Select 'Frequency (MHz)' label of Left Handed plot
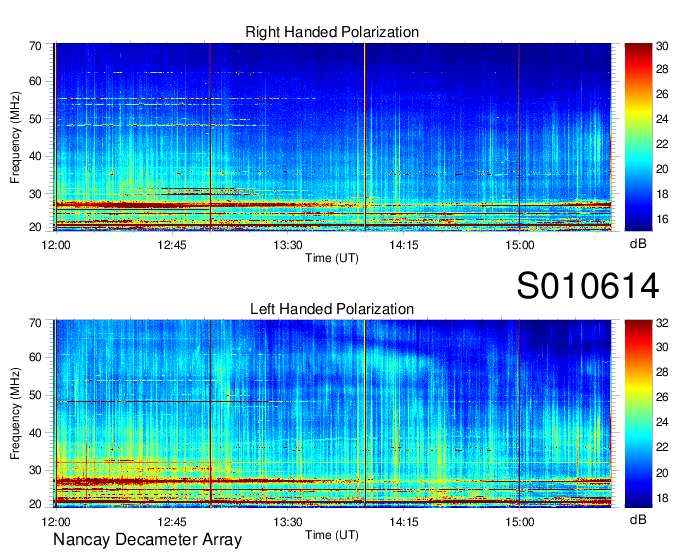Image resolution: width=680 pixels, height=552 pixels. coord(15,414)
